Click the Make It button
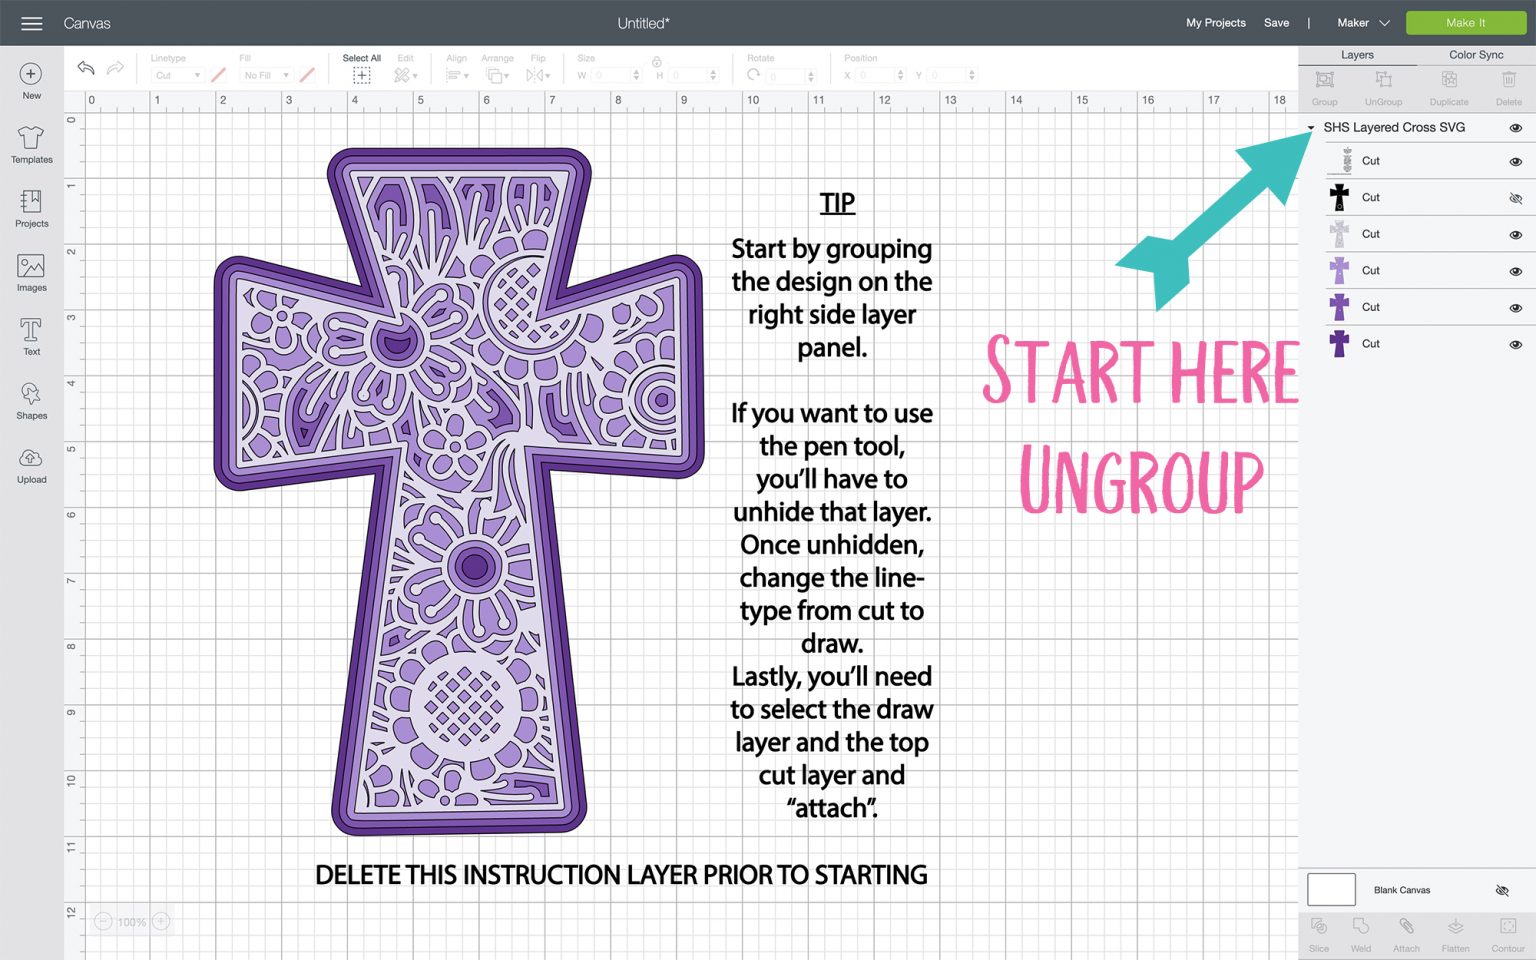 tap(1465, 22)
